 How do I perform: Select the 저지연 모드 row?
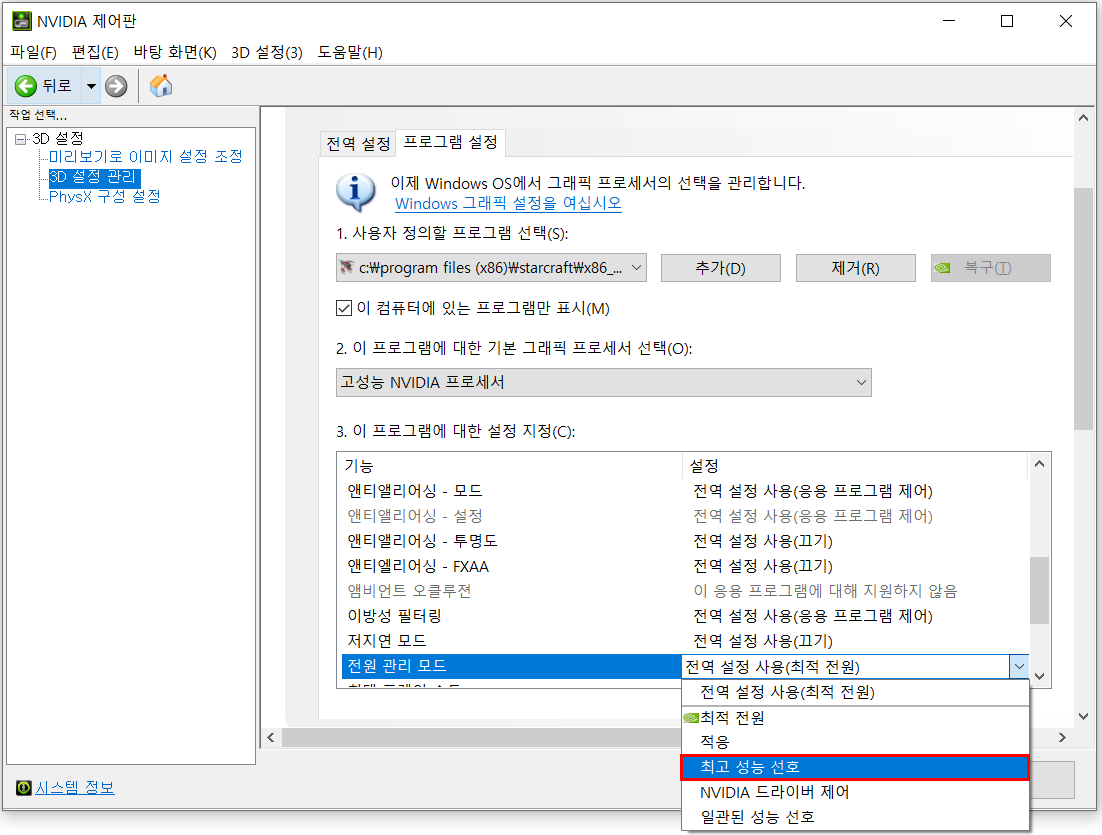pos(685,641)
